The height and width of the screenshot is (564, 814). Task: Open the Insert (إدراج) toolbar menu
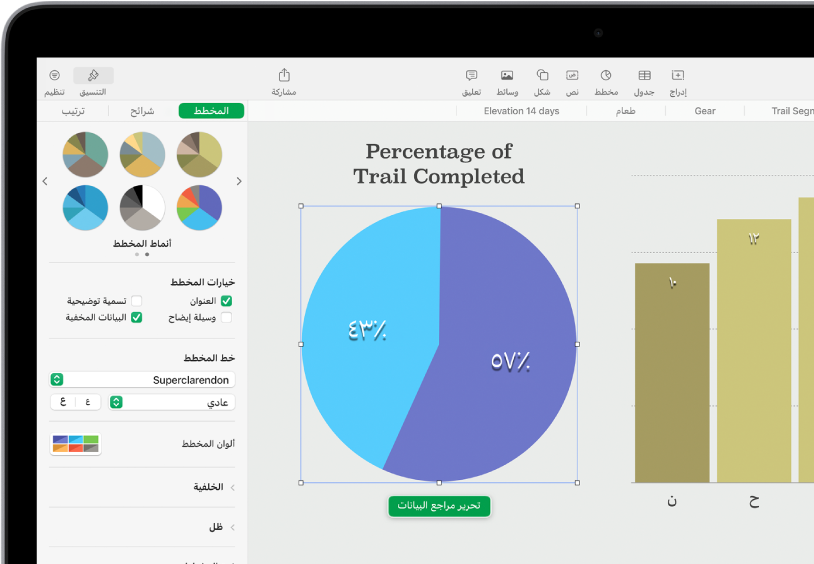[x=678, y=81]
